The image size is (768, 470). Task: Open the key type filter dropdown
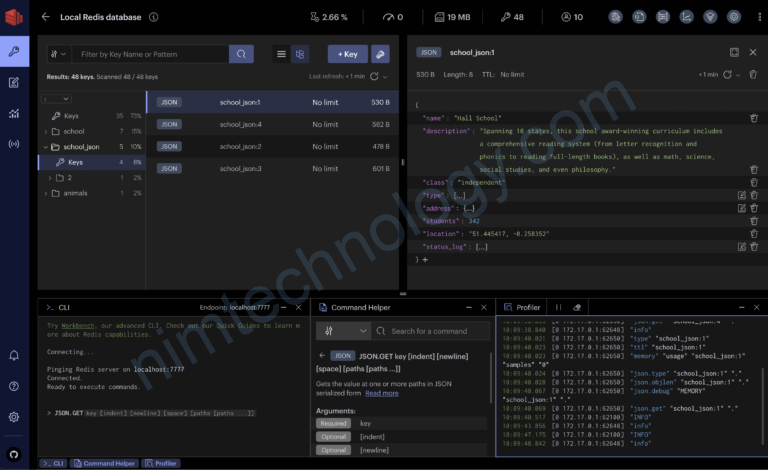click(x=59, y=54)
